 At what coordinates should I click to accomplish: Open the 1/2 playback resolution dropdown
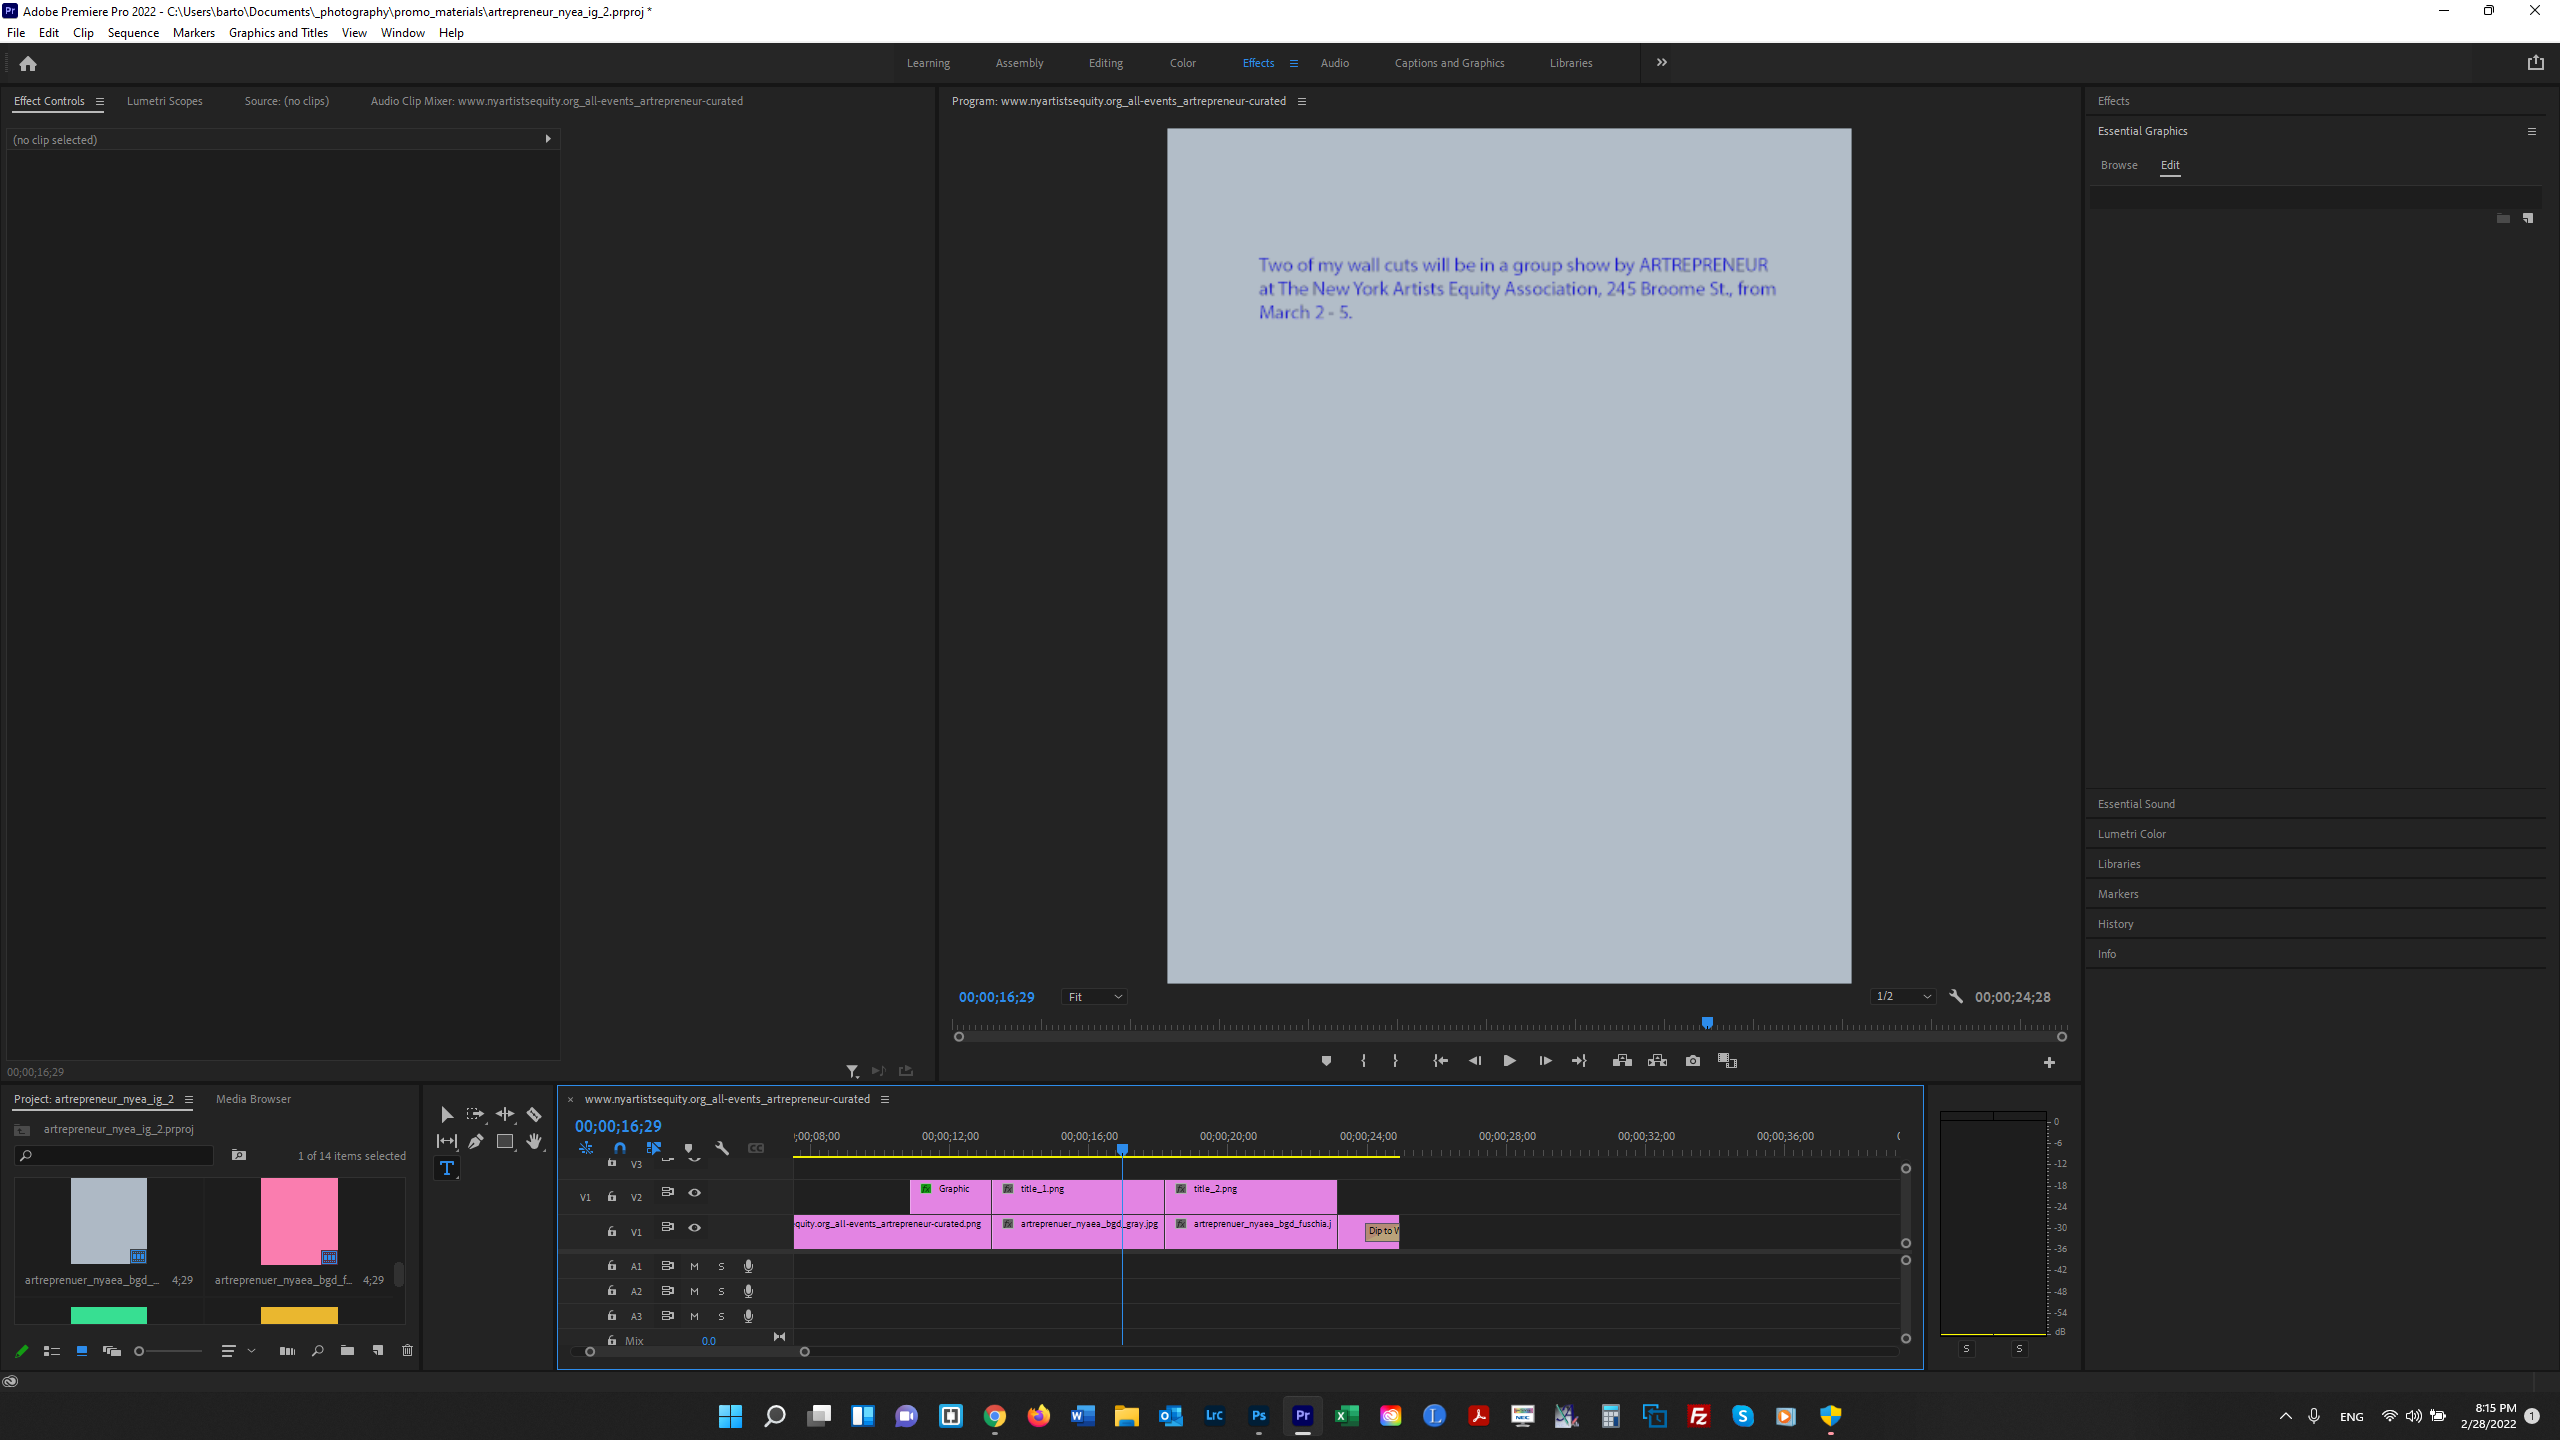coord(1902,996)
